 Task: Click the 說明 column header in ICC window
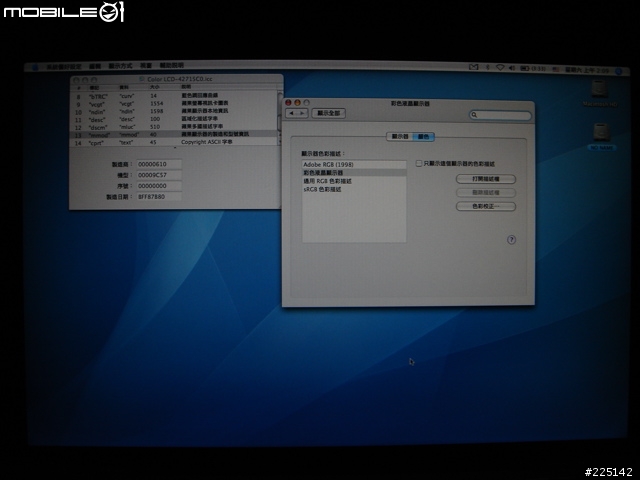click(x=185, y=87)
